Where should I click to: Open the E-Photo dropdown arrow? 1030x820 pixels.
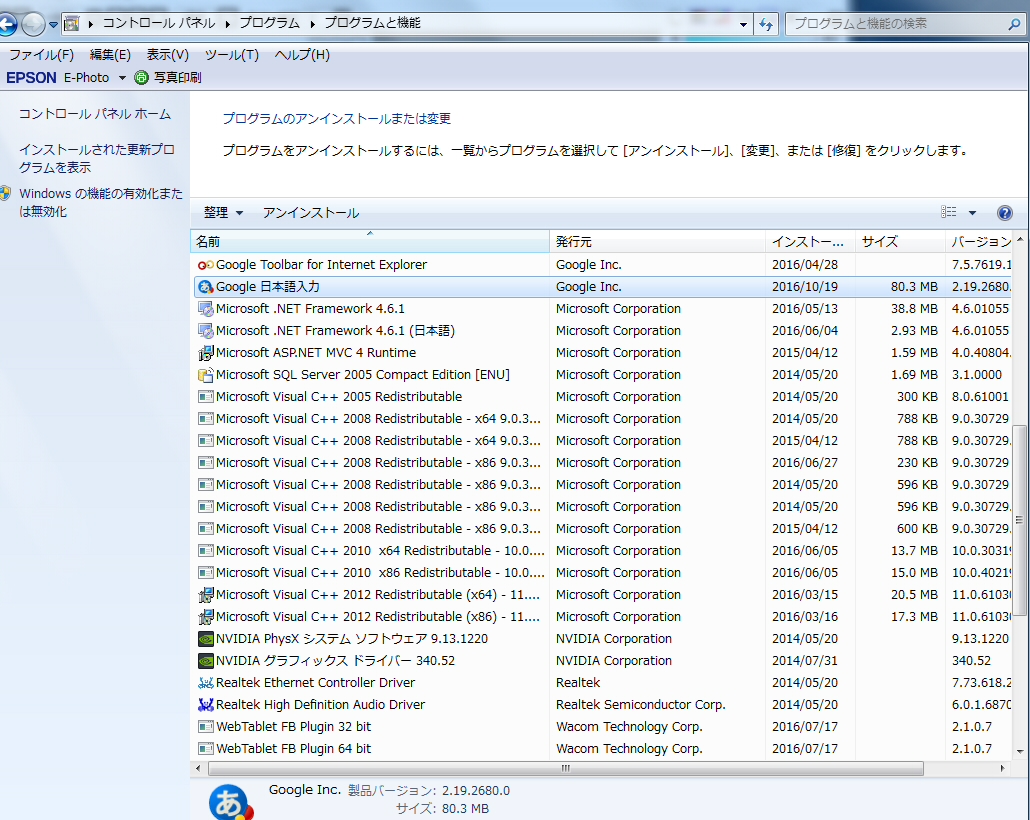[122, 78]
